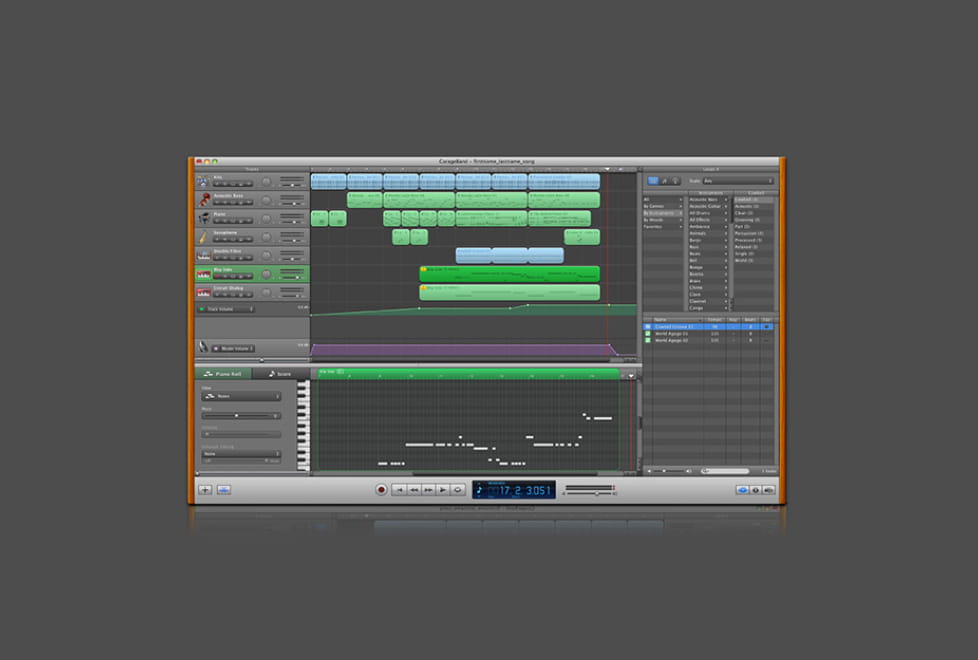Open the Scale dropdown in the loop browser
Viewport: 978px width, 660px height.
(738, 181)
